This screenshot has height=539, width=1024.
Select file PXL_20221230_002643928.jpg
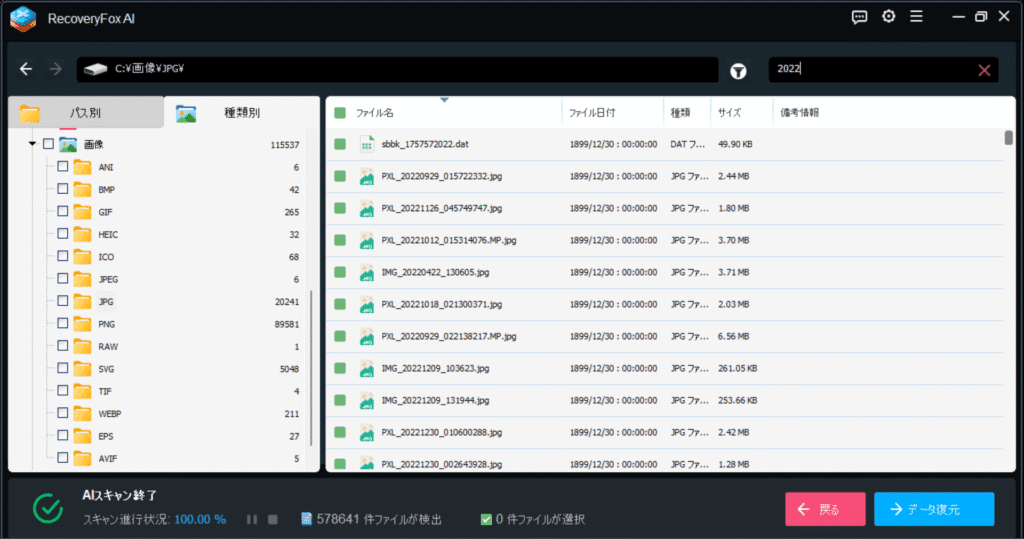441,465
